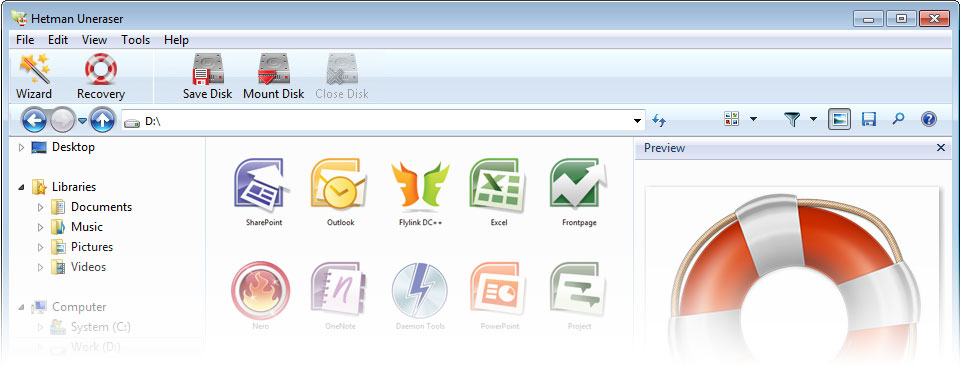Click the Recovery lifebuoy button
Image resolution: width=960 pixels, height=365 pixels.
101,77
